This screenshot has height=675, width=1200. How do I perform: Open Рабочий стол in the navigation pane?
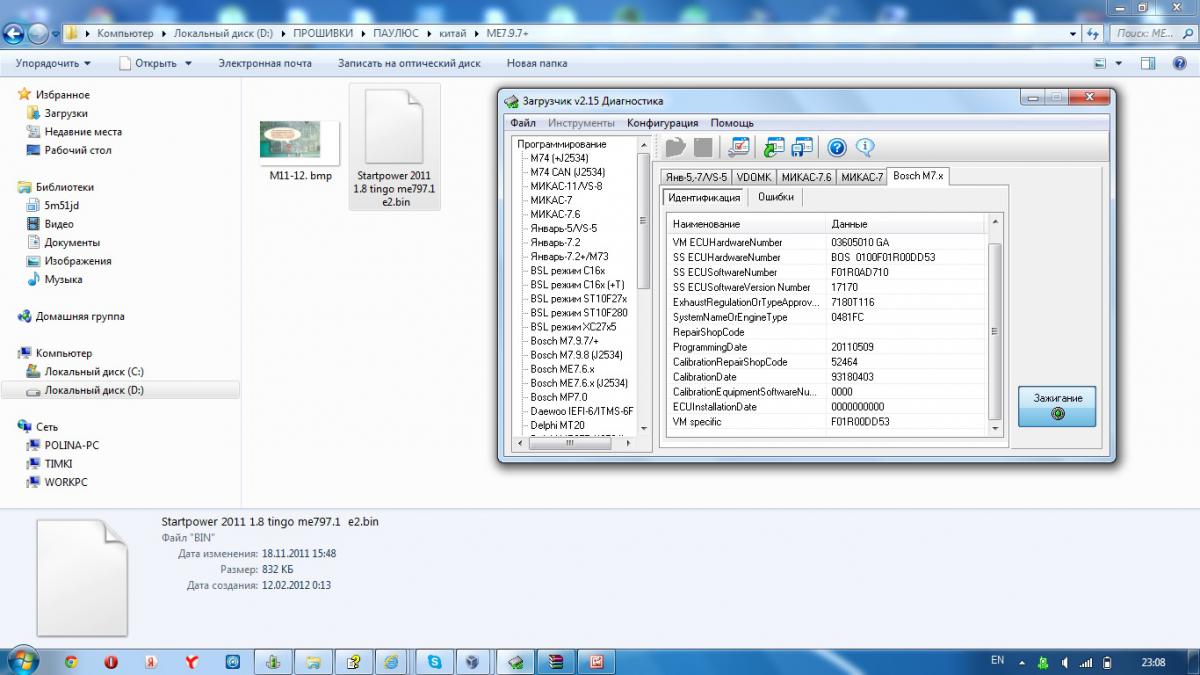pyautogui.click(x=78, y=150)
